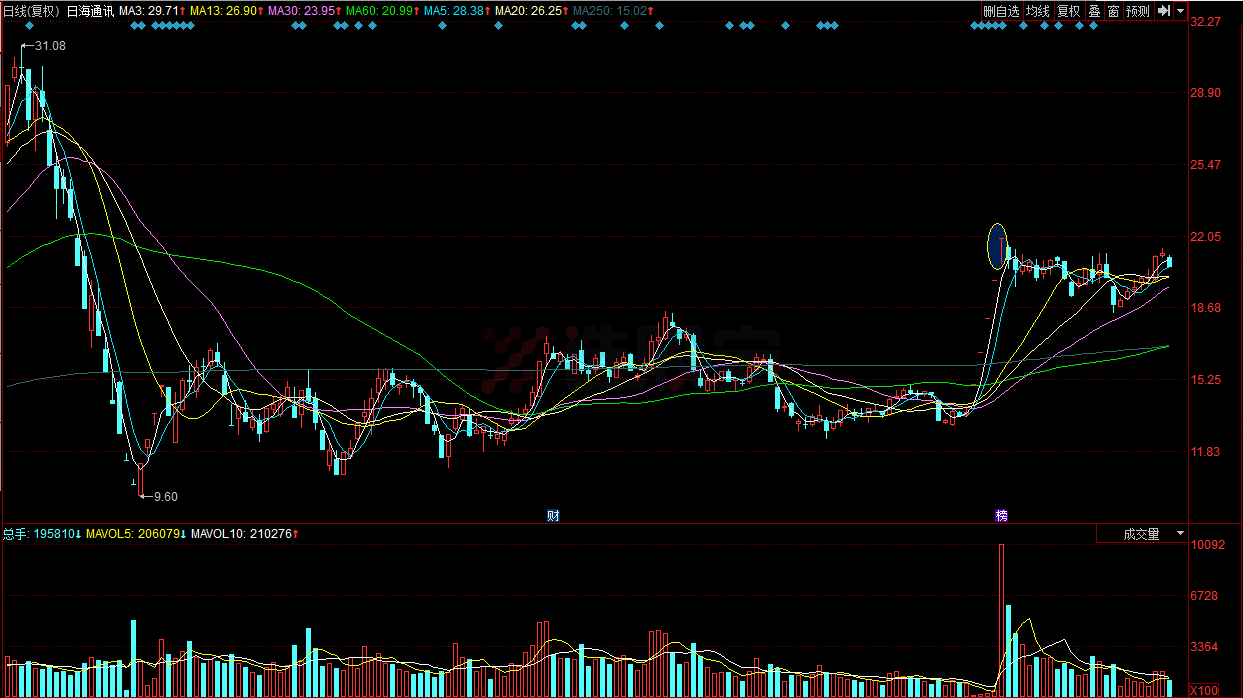Screen dimensions: 1243x698
Task: Click the 预测 forecast button
Action: point(1138,11)
